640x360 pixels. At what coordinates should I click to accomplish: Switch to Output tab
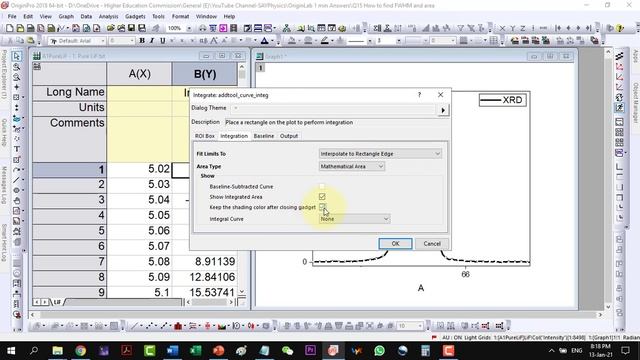click(x=289, y=136)
